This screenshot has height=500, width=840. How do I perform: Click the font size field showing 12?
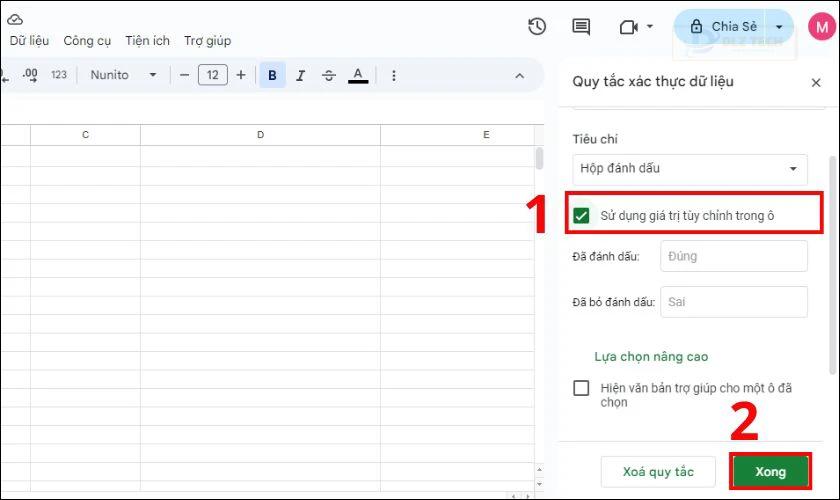tap(213, 75)
